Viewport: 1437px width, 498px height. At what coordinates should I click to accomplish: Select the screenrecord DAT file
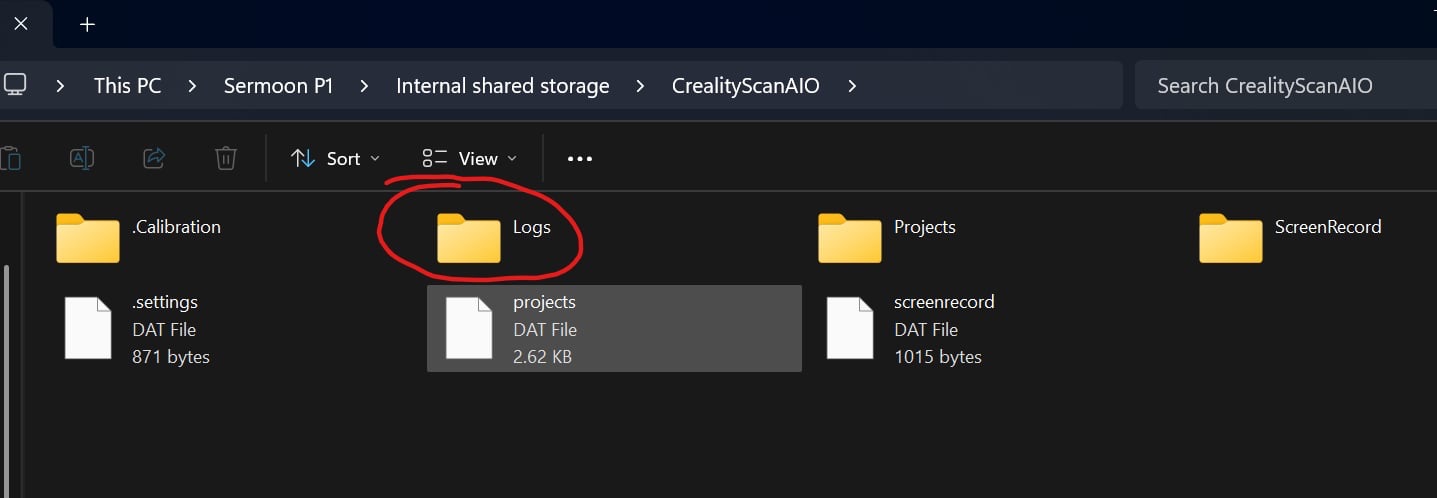pos(850,328)
